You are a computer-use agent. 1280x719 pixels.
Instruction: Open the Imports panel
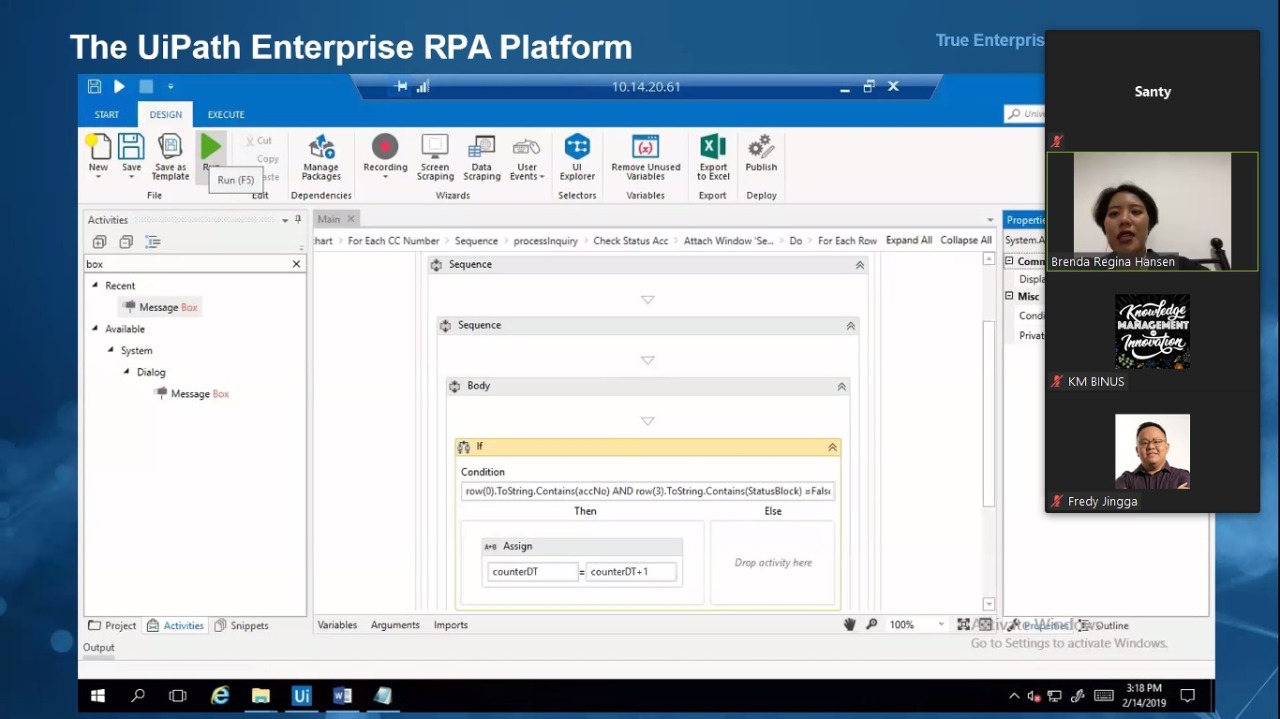[451, 625]
